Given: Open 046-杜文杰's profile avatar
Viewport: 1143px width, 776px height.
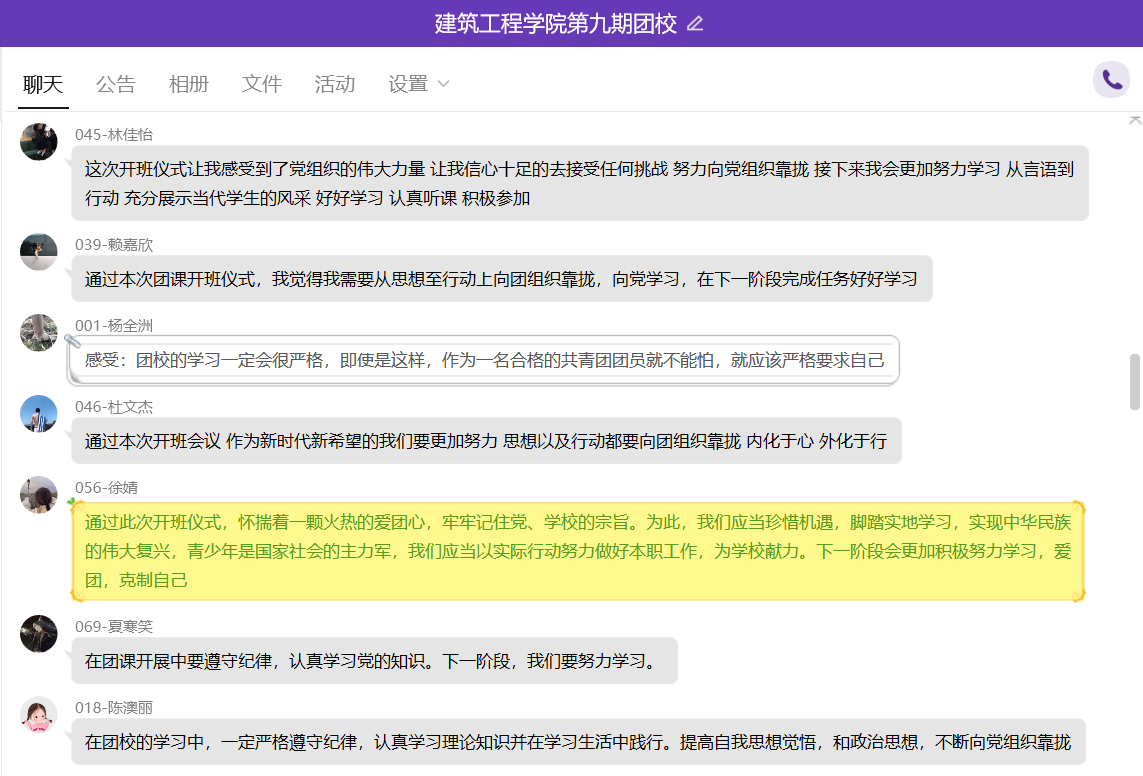Looking at the screenshot, I should (39, 413).
